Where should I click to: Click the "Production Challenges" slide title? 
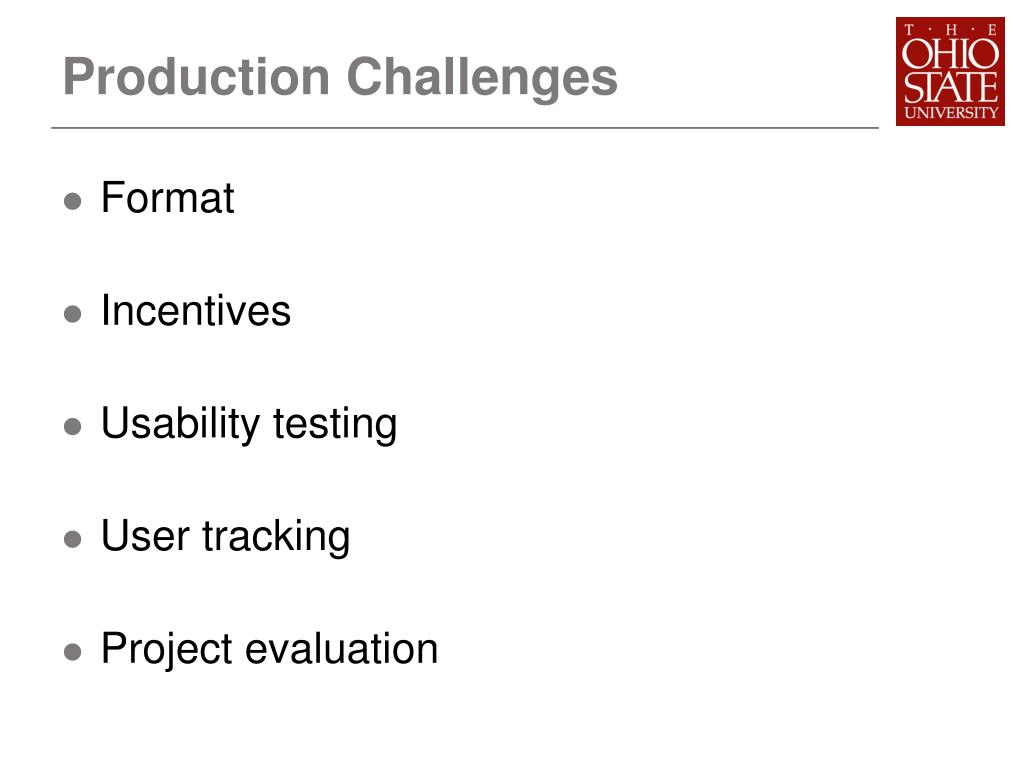tap(340, 77)
